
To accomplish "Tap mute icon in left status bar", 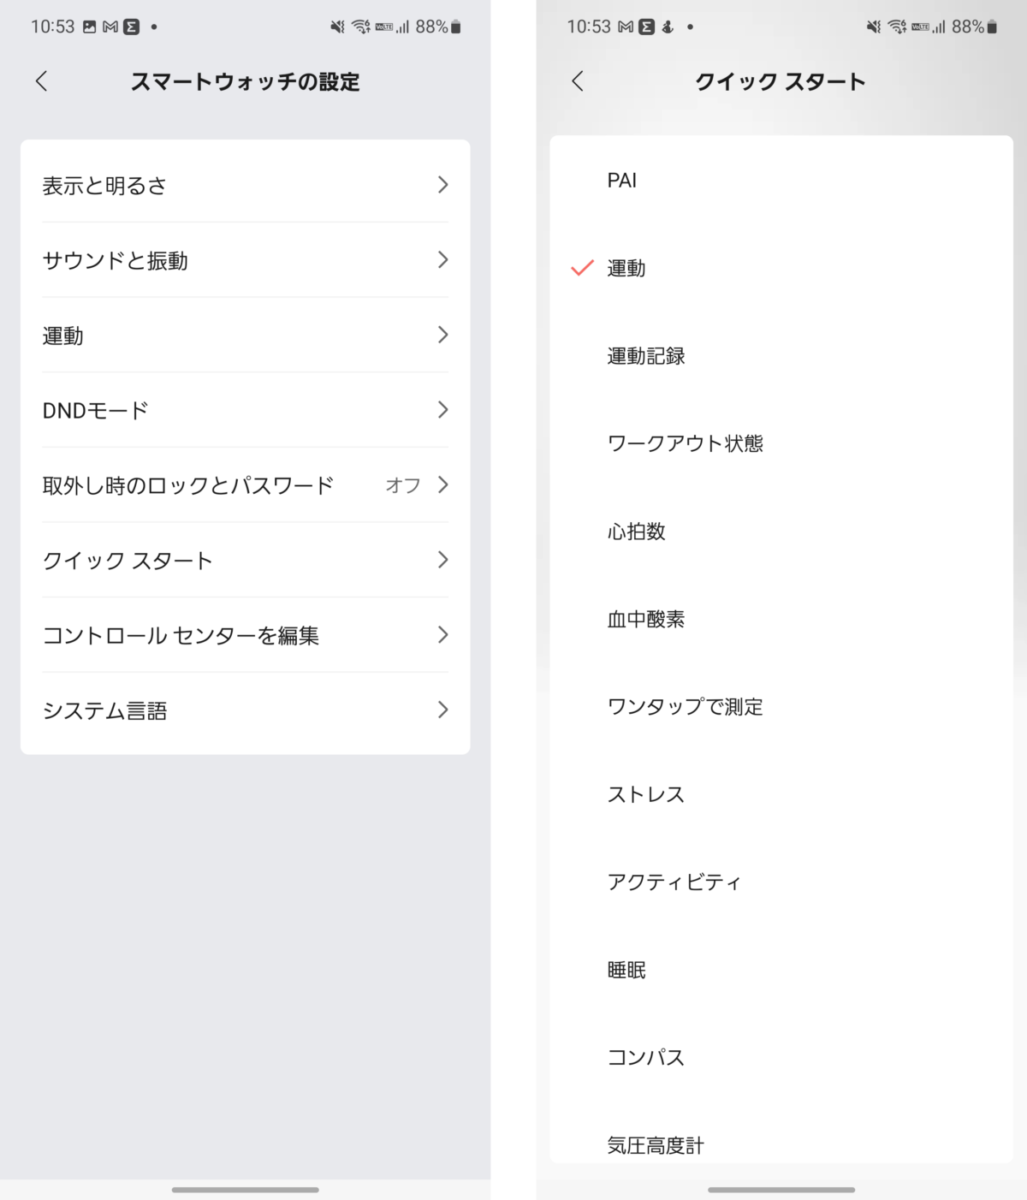I will coord(337,27).
